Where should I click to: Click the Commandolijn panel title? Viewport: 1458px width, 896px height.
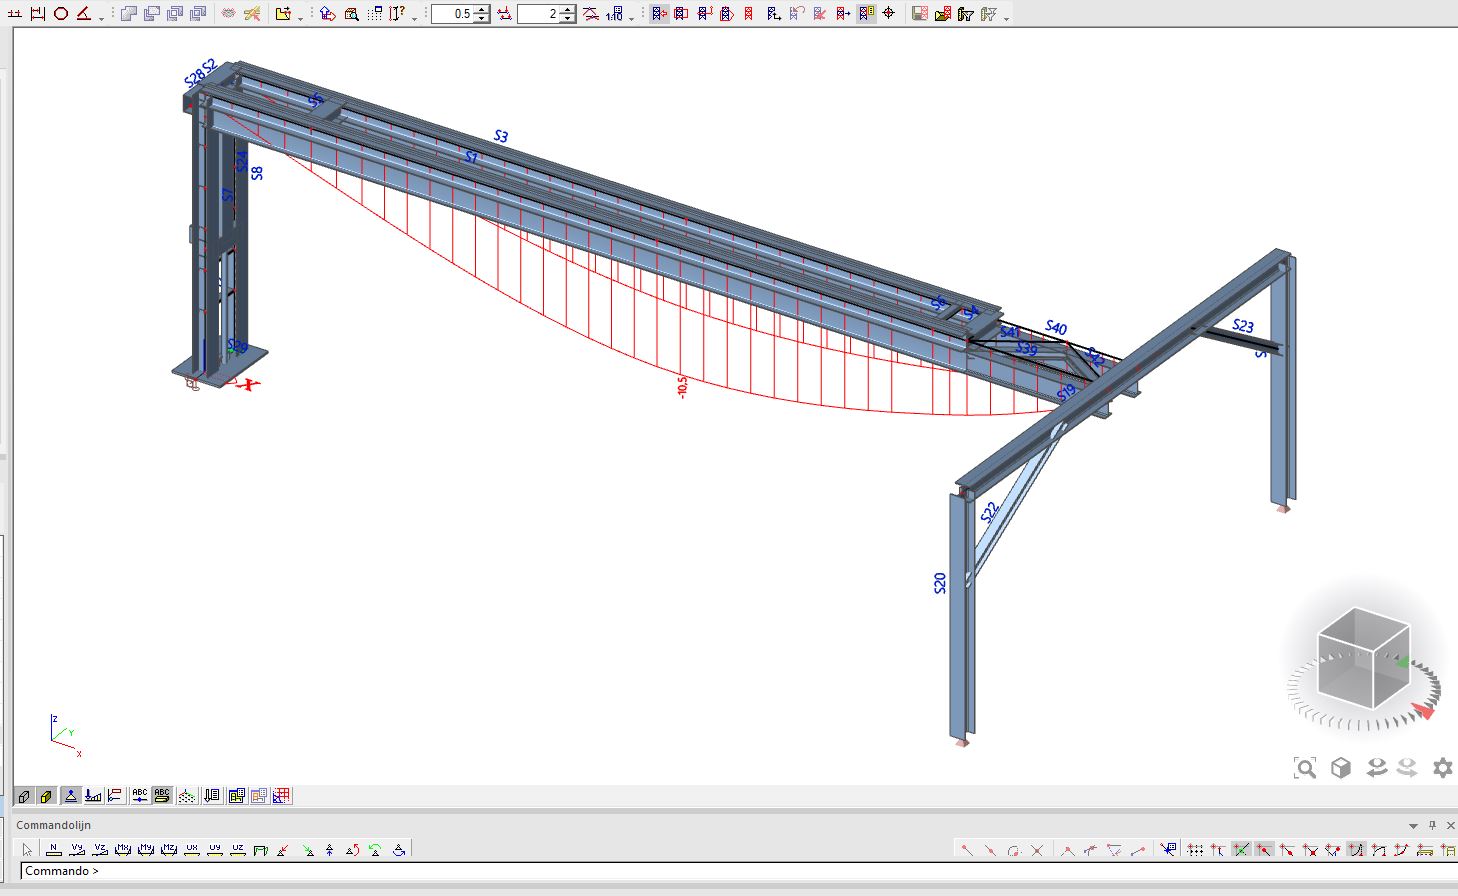54,825
